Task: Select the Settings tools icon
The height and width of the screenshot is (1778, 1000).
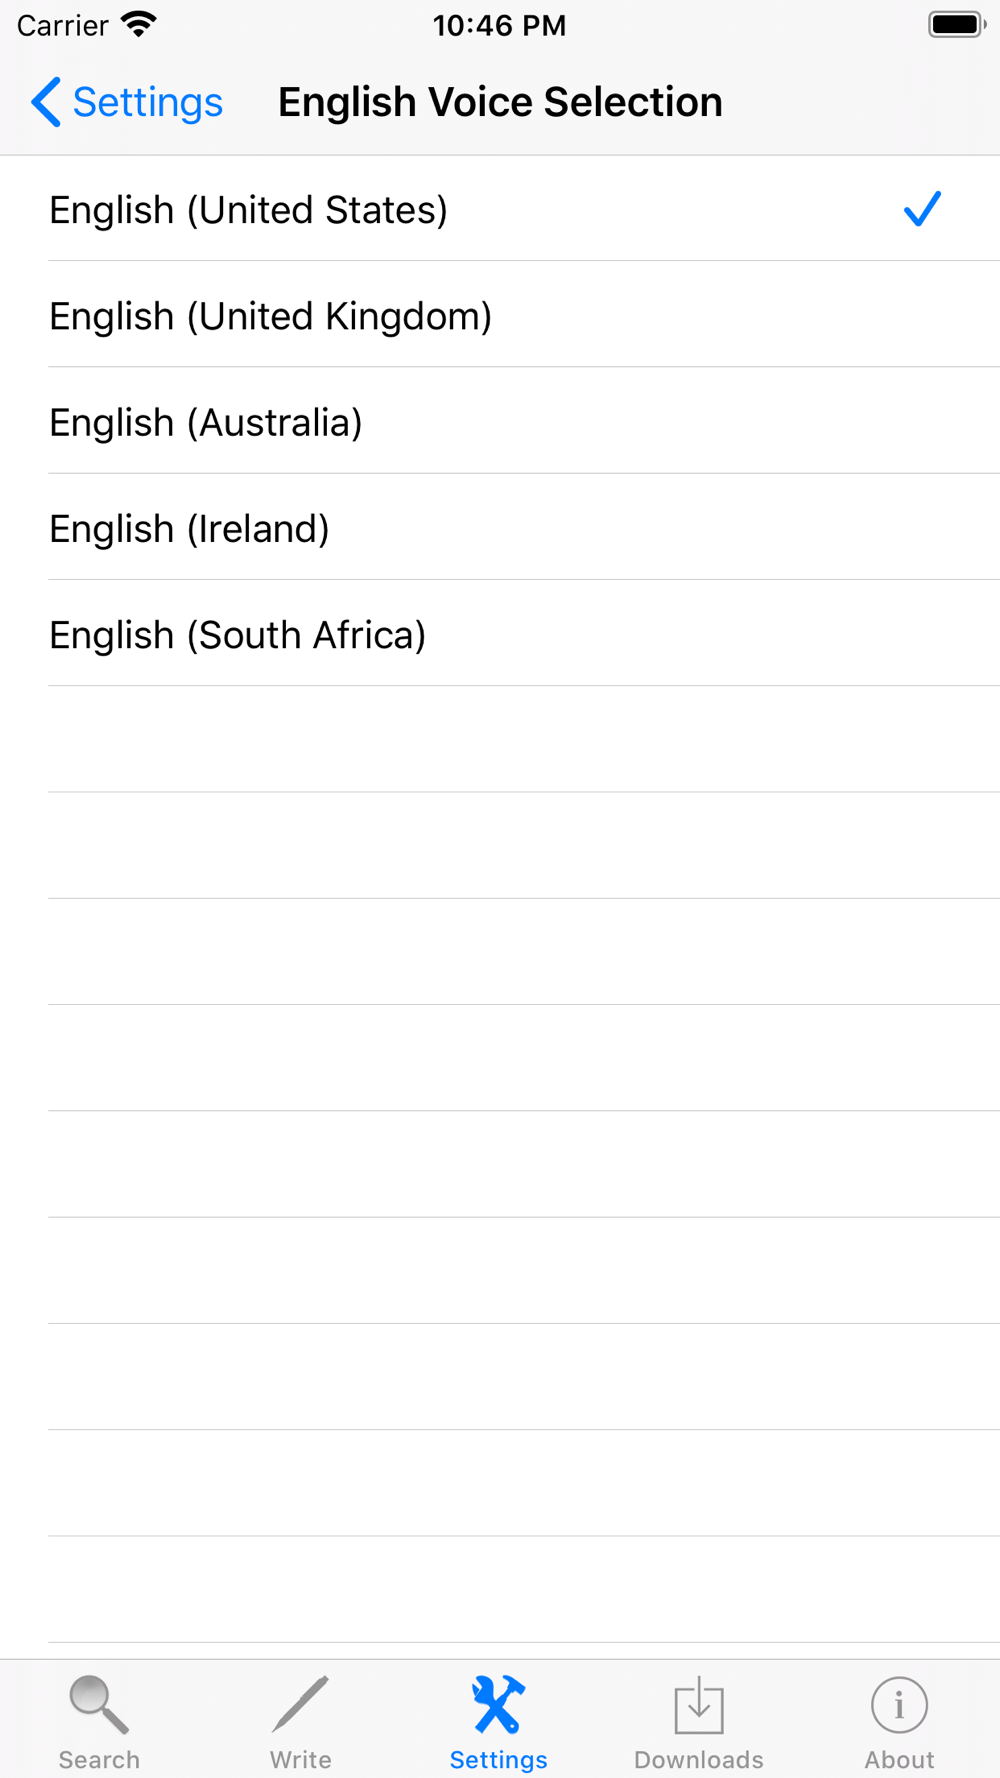Action: [498, 1704]
